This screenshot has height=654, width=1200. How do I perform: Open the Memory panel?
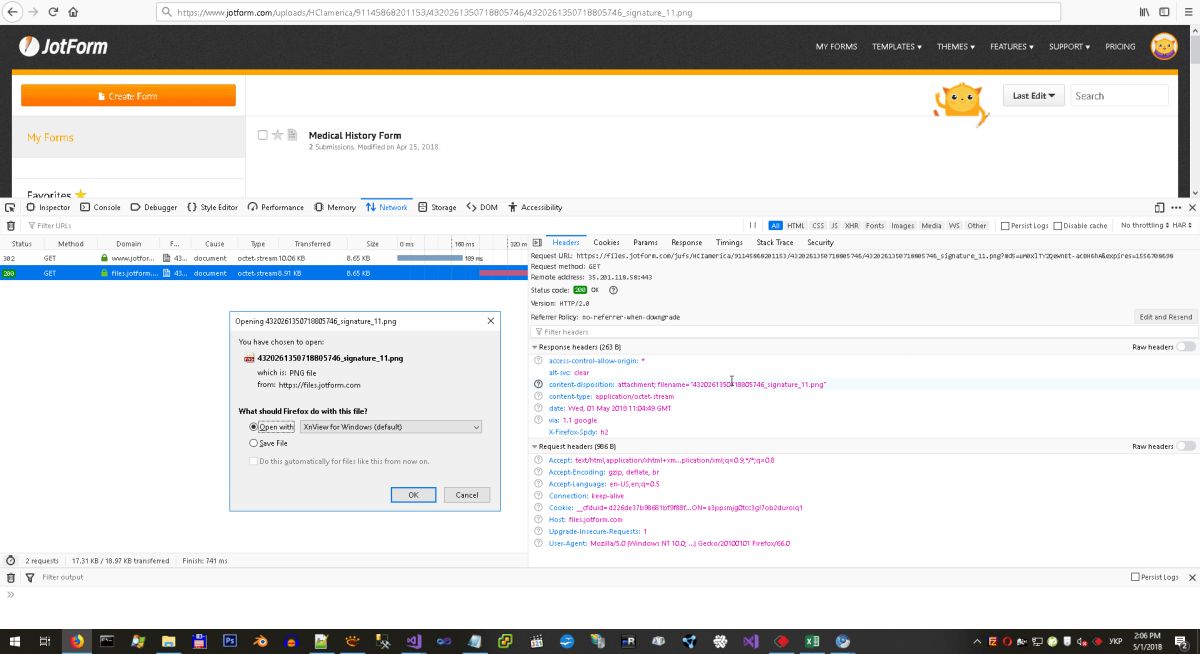(334, 207)
